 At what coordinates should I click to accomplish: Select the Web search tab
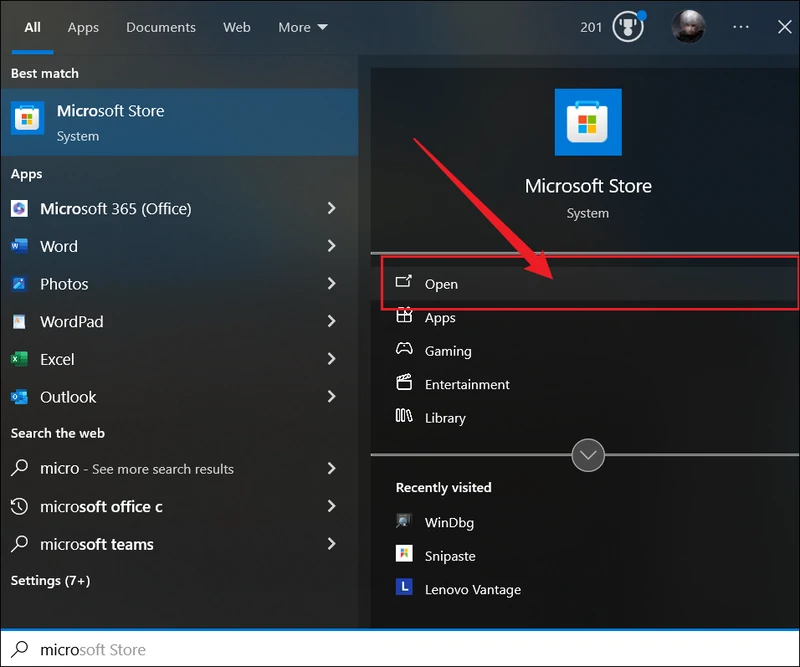[x=237, y=27]
